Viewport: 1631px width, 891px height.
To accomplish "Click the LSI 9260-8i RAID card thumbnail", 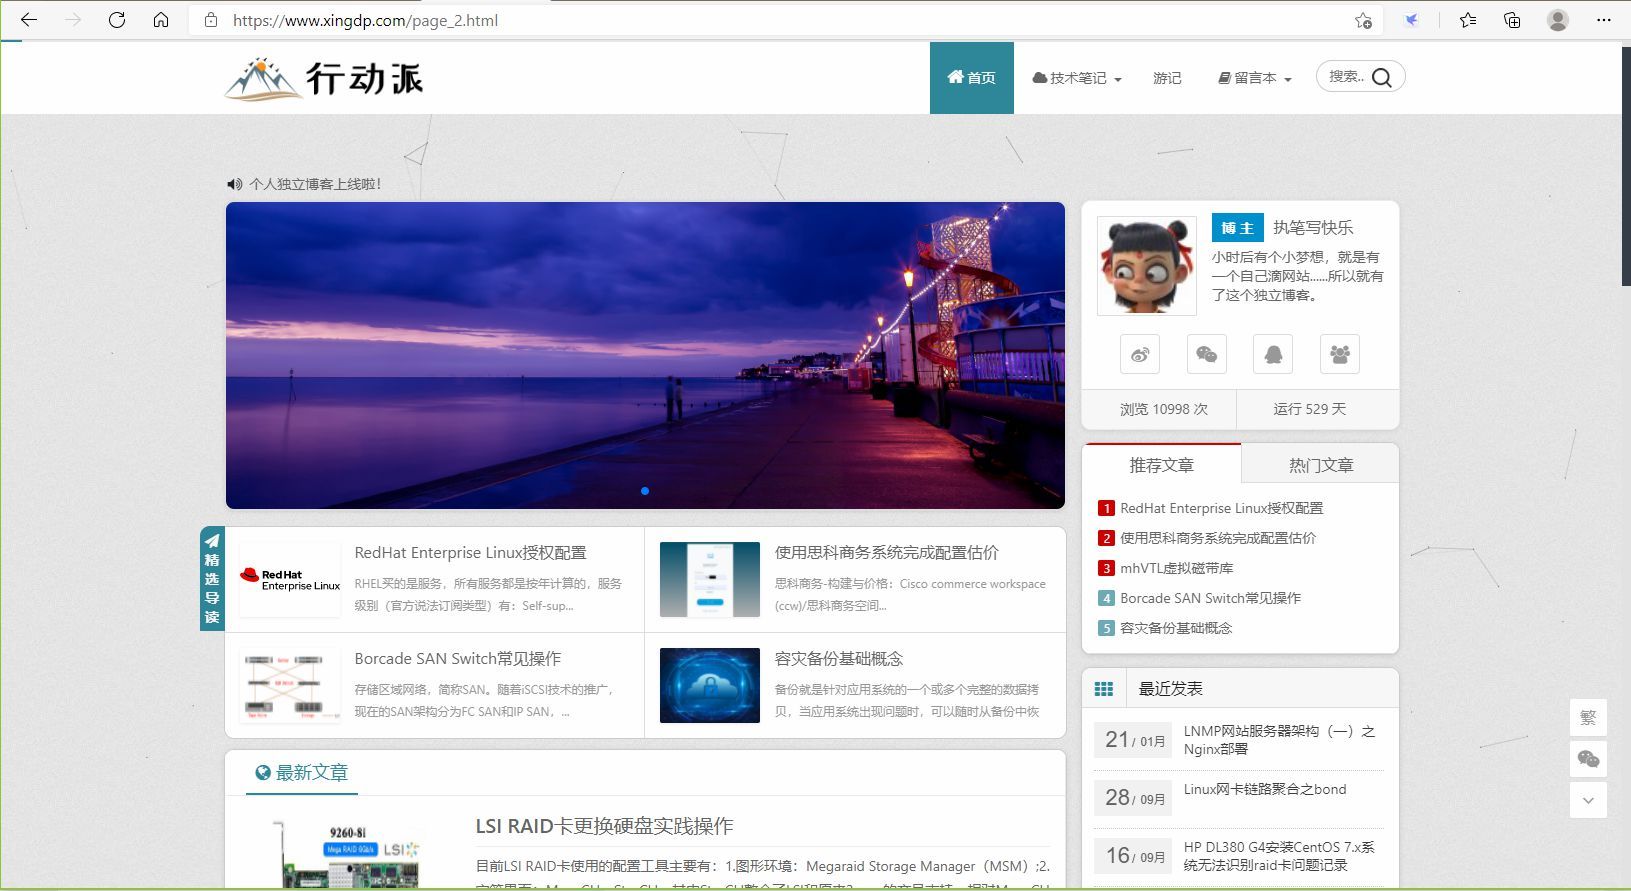I will click(x=346, y=853).
